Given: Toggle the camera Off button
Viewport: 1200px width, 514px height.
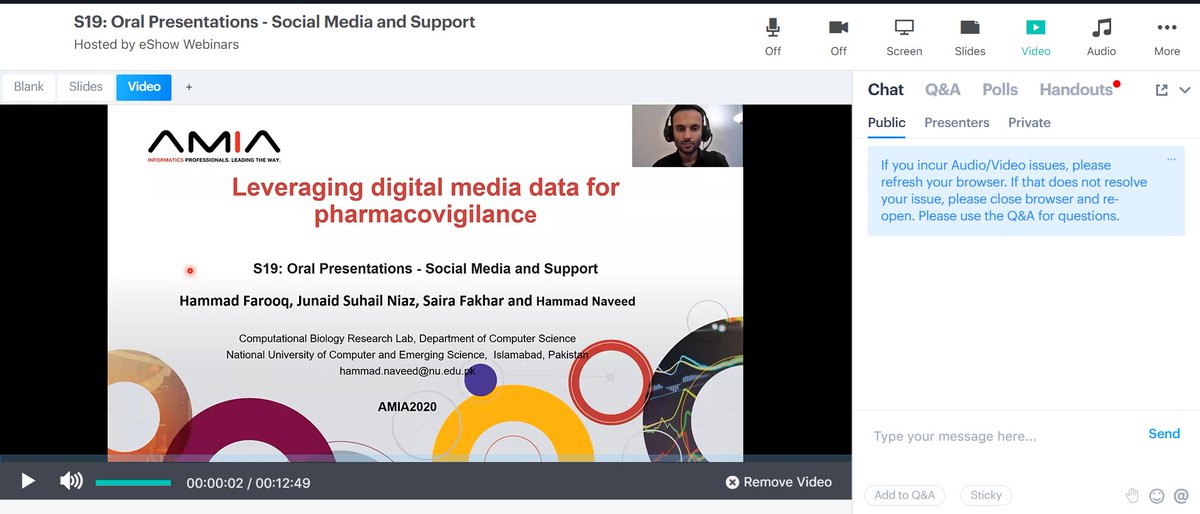Looking at the screenshot, I should coord(838,37).
